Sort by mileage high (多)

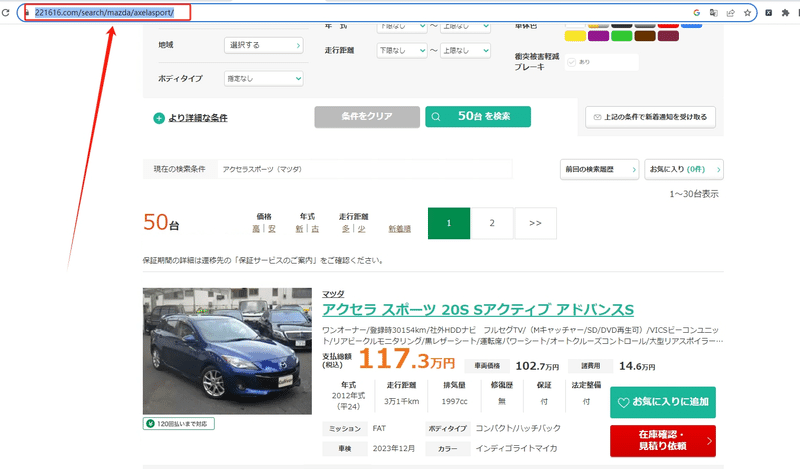[x=346, y=229]
